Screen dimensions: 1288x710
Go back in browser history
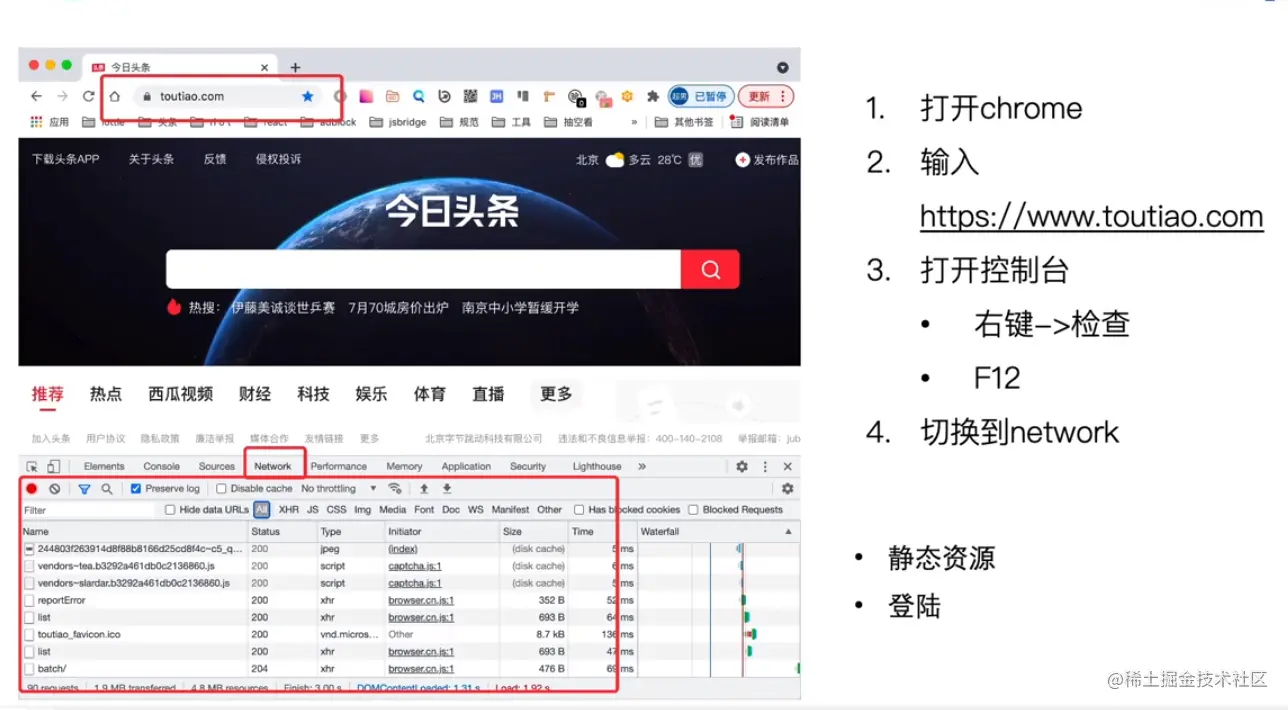[x=36, y=96]
